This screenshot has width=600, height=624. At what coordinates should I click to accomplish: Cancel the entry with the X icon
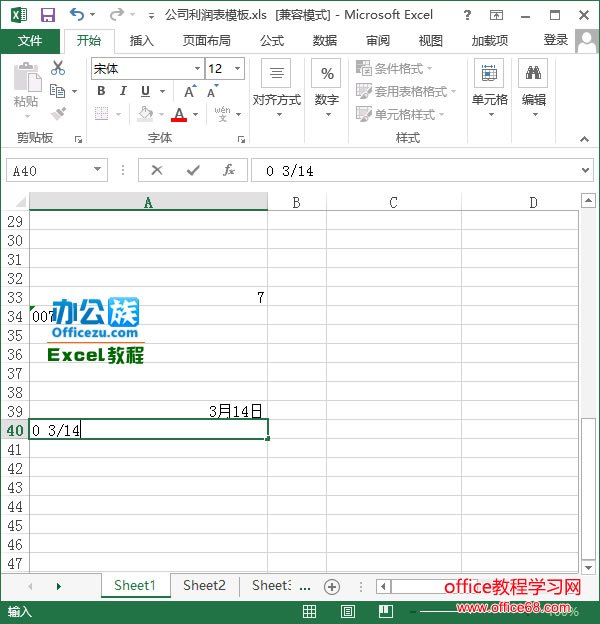(157, 170)
